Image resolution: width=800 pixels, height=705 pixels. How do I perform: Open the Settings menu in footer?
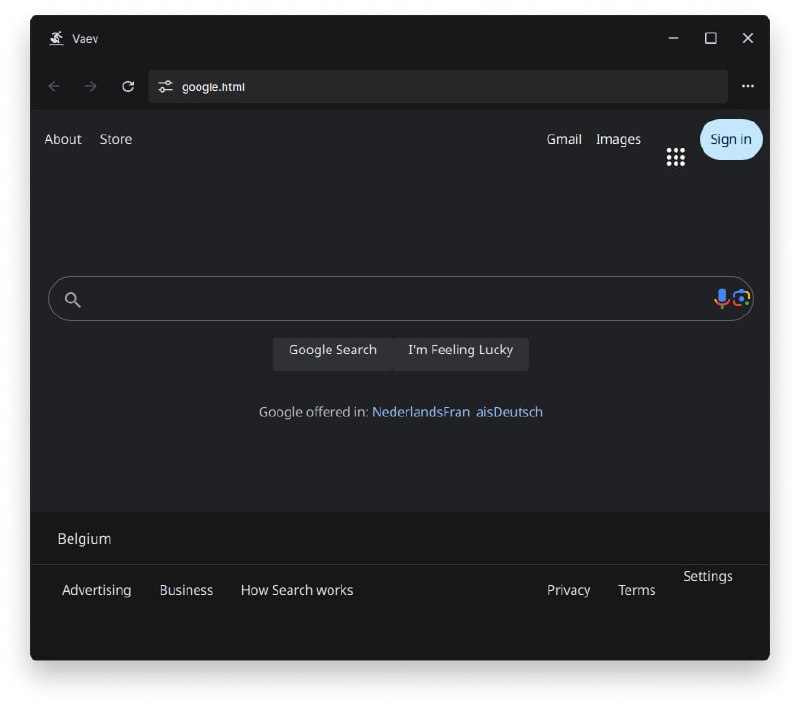(x=707, y=577)
